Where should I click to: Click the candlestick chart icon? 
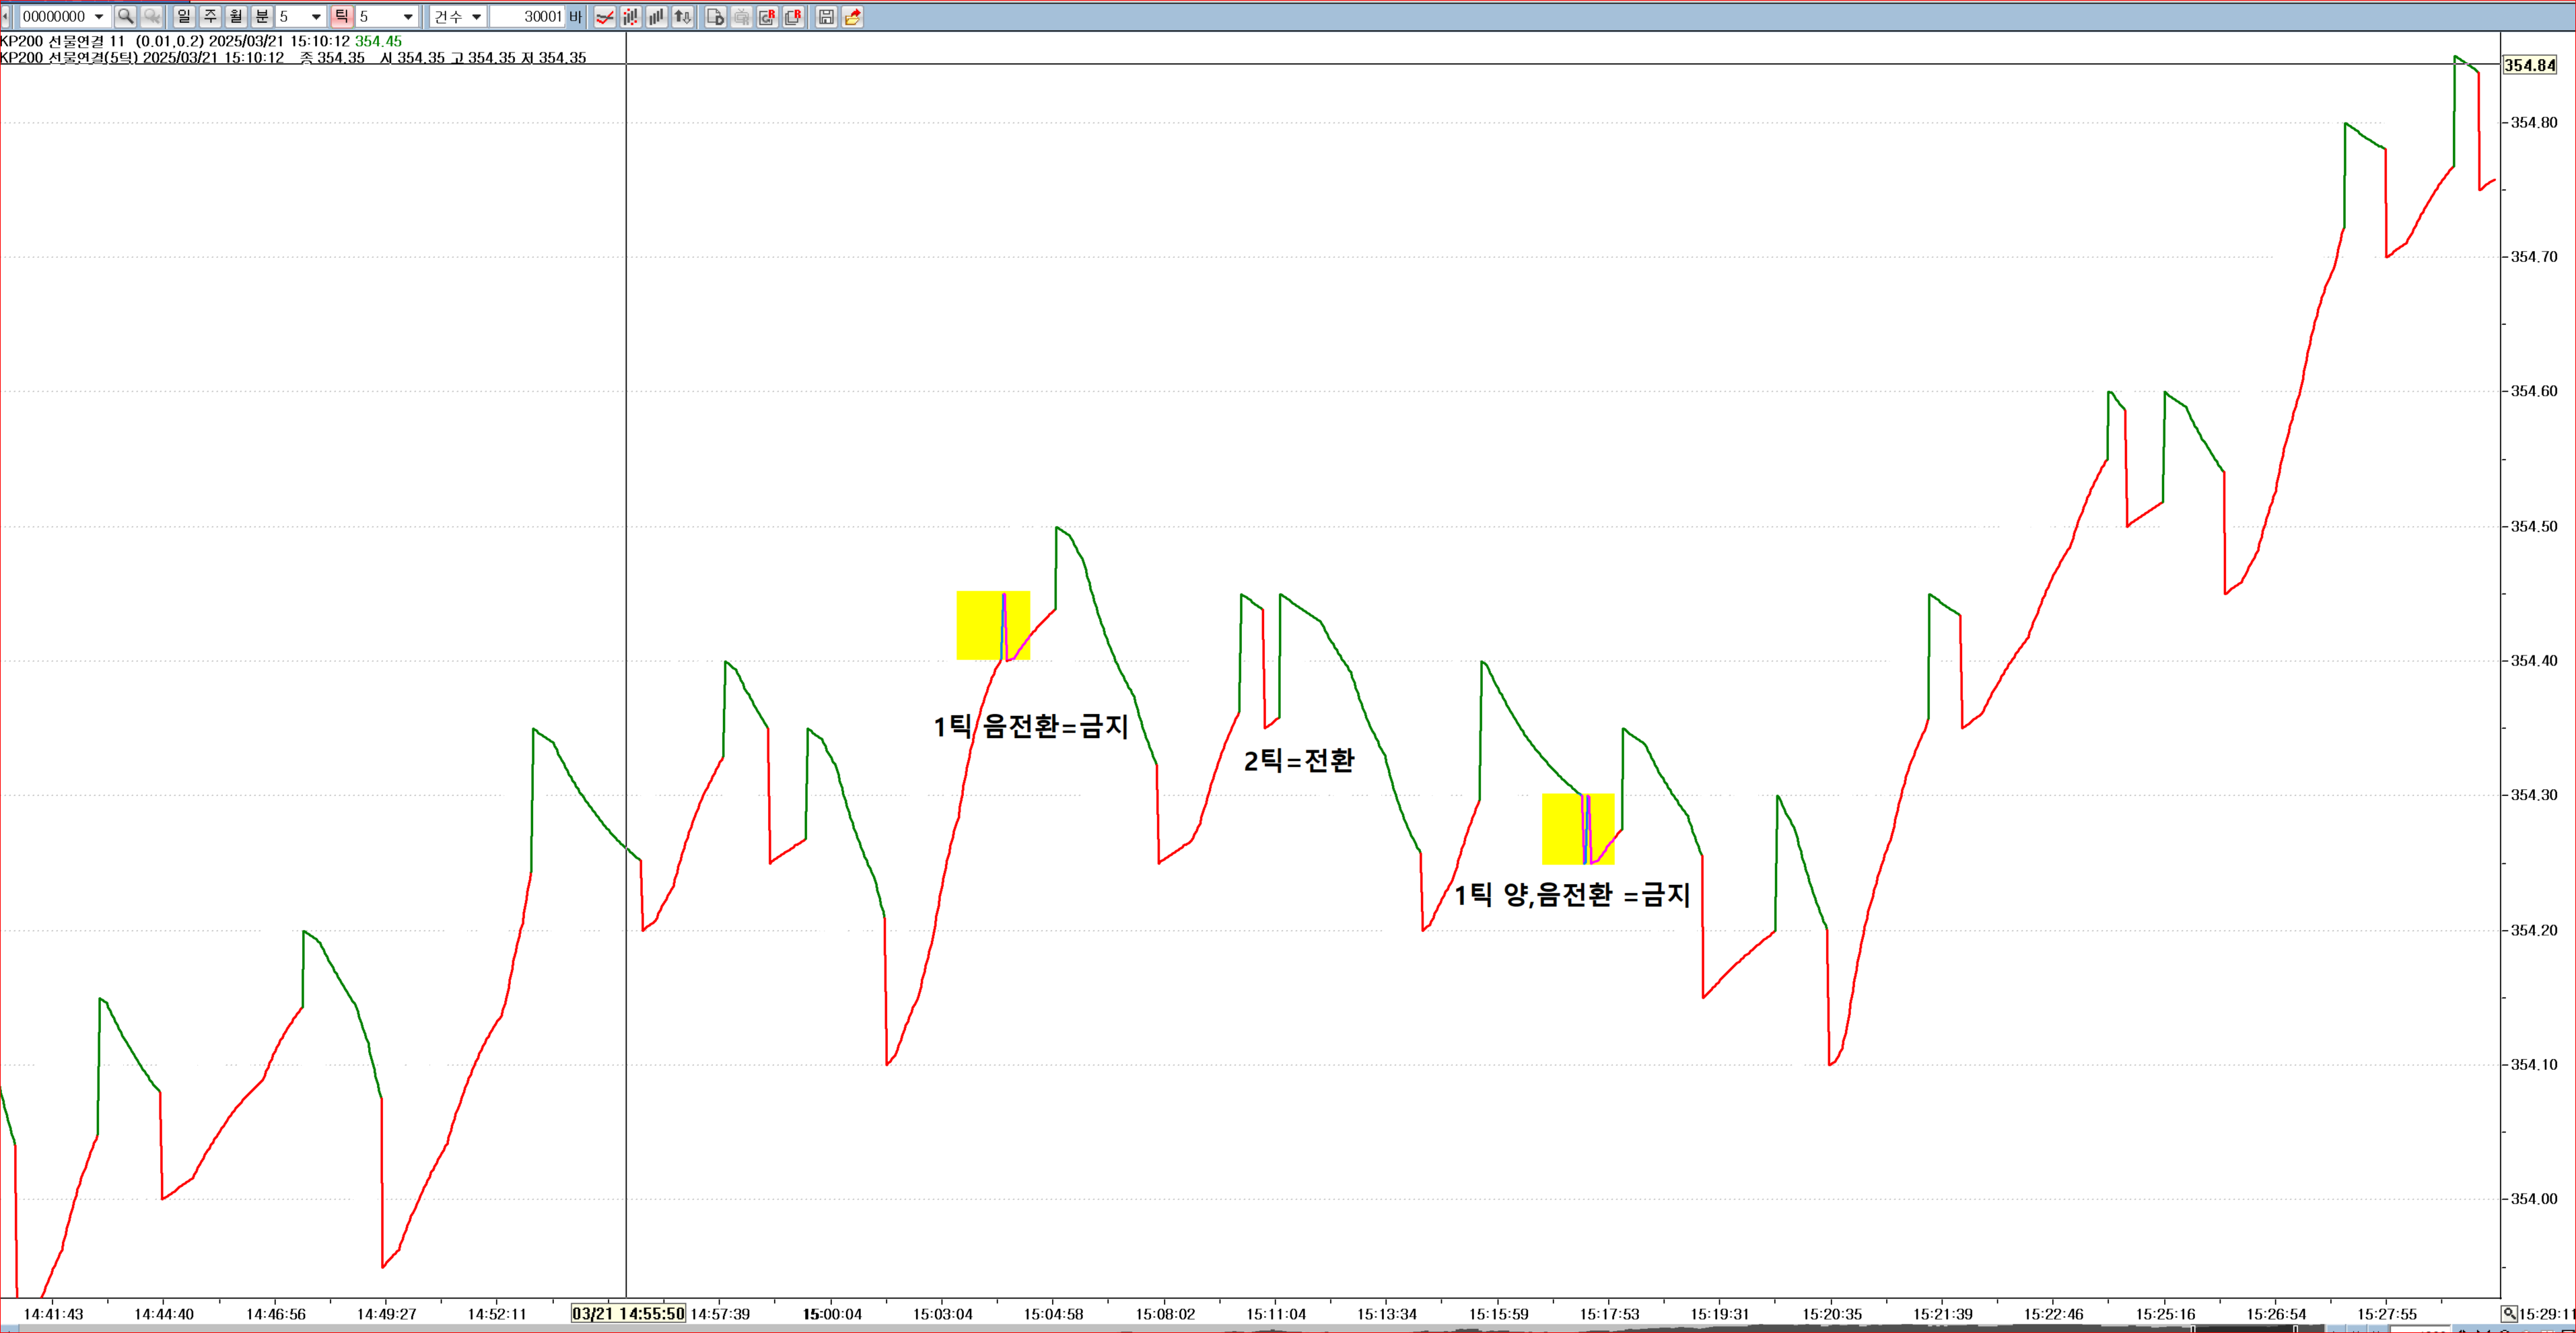631,16
